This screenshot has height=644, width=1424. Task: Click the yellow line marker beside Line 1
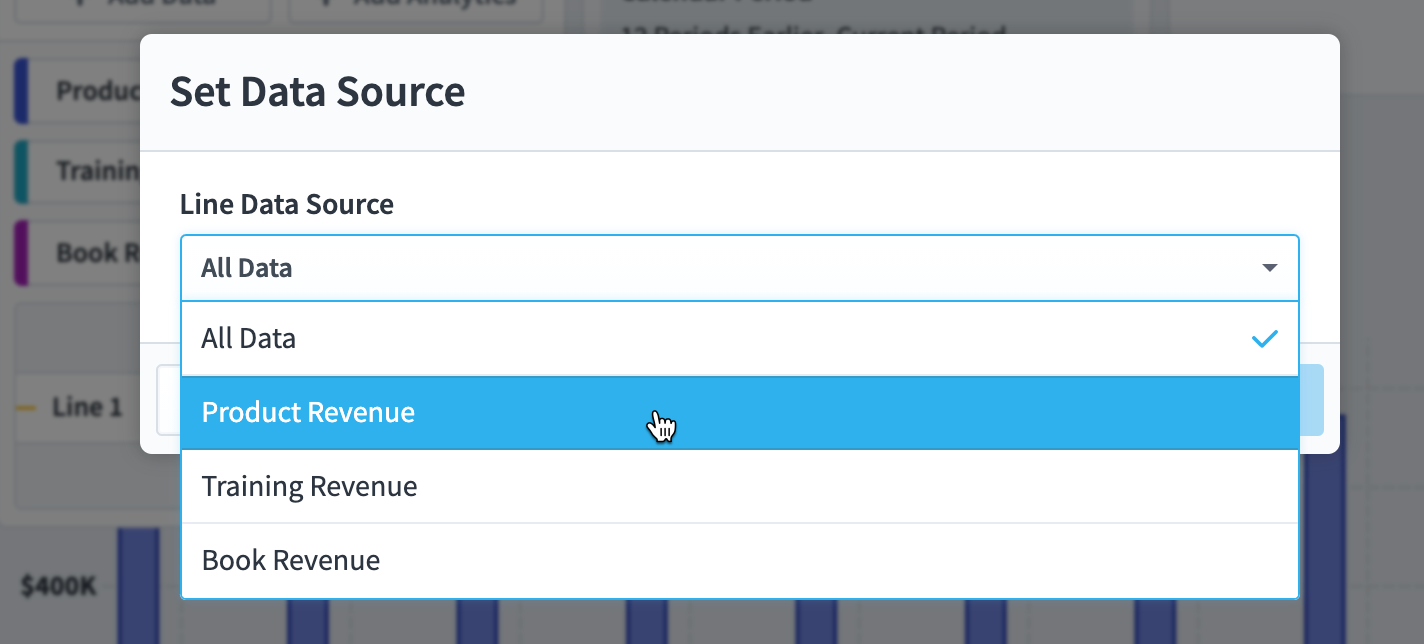click(x=27, y=408)
